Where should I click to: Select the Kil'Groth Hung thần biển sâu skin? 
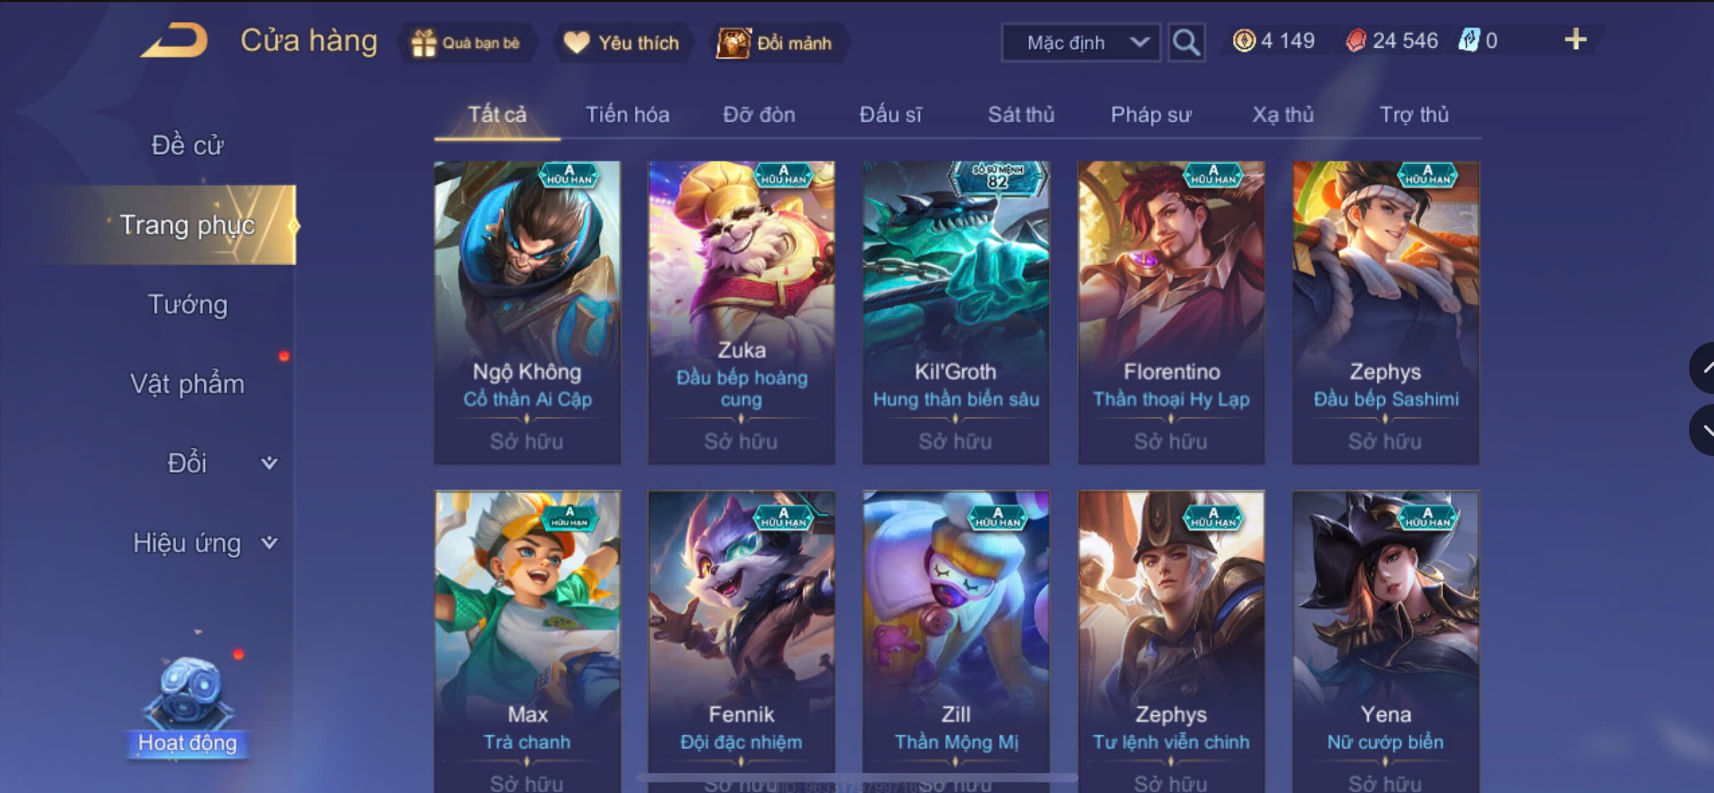(956, 312)
